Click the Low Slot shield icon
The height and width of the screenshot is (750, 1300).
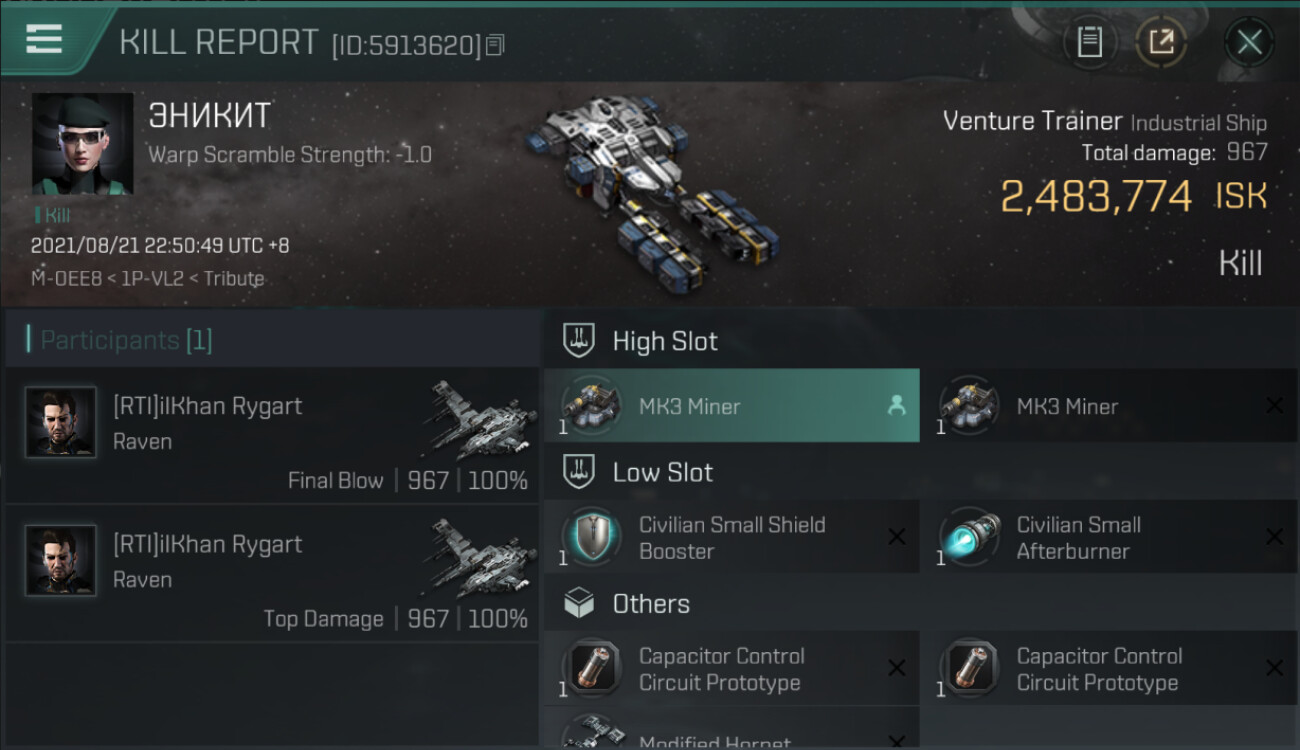pyautogui.click(x=578, y=472)
